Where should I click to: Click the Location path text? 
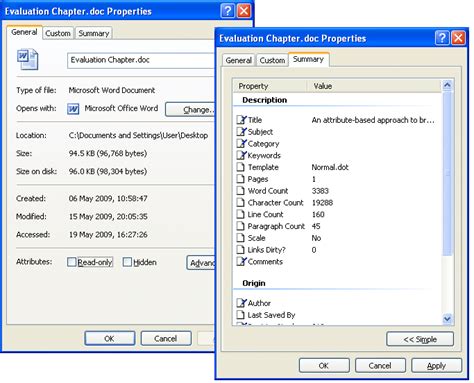click(138, 135)
